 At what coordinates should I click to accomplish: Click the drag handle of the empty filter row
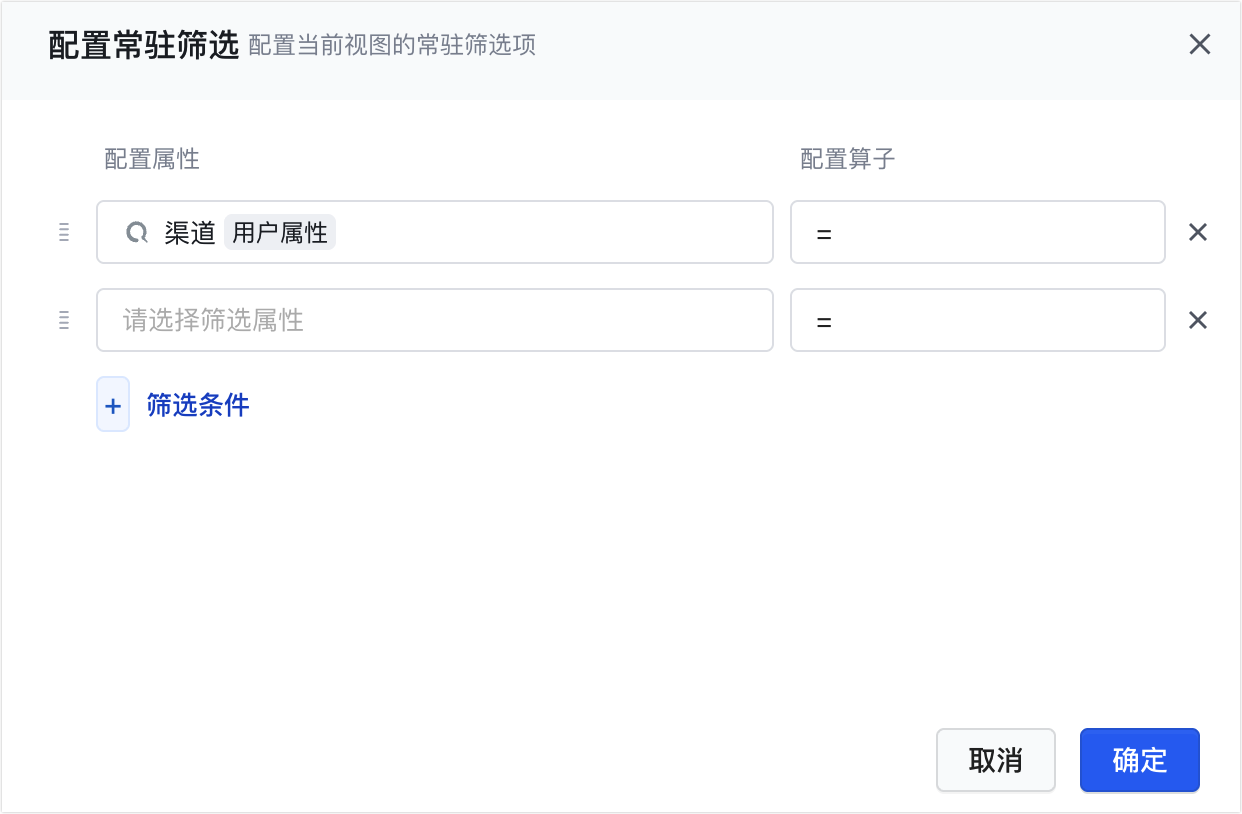pos(64,321)
